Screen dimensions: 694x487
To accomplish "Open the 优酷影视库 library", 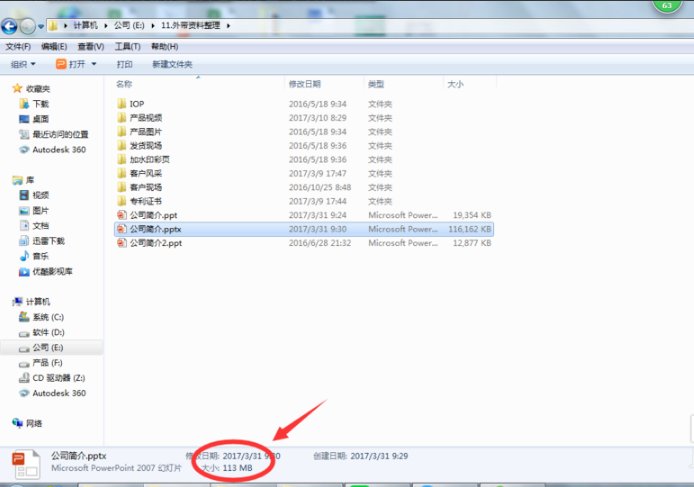I will pyautogui.click(x=52, y=271).
